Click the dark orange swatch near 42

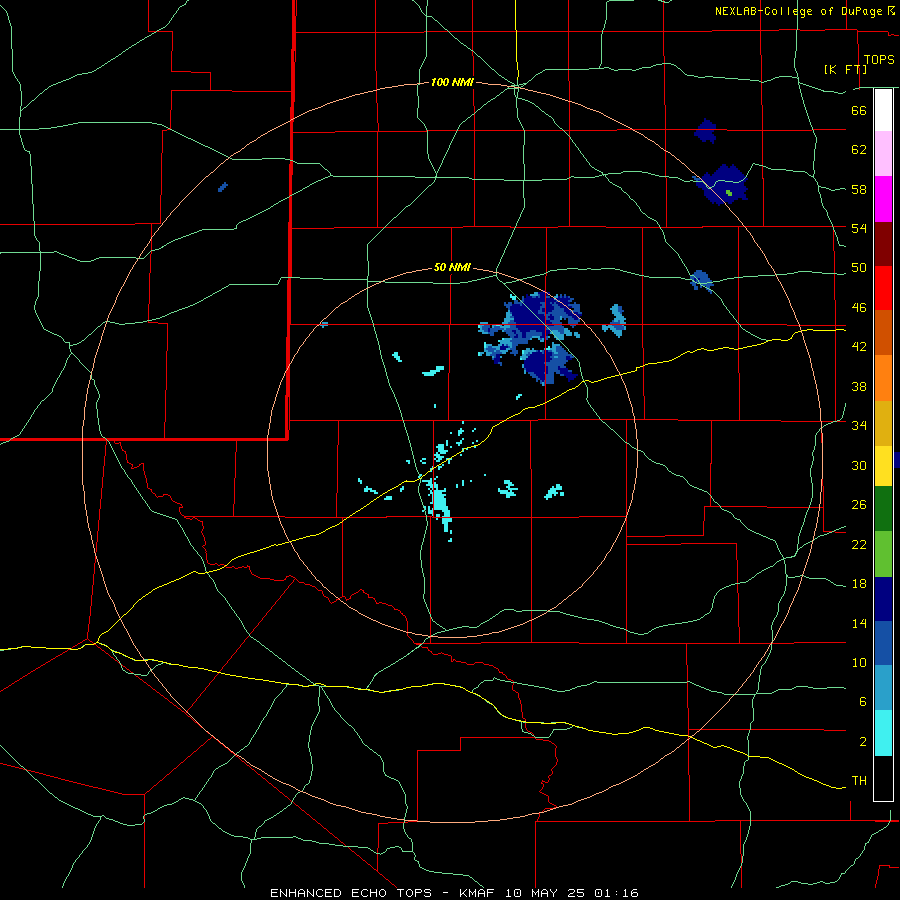pyautogui.click(x=883, y=333)
